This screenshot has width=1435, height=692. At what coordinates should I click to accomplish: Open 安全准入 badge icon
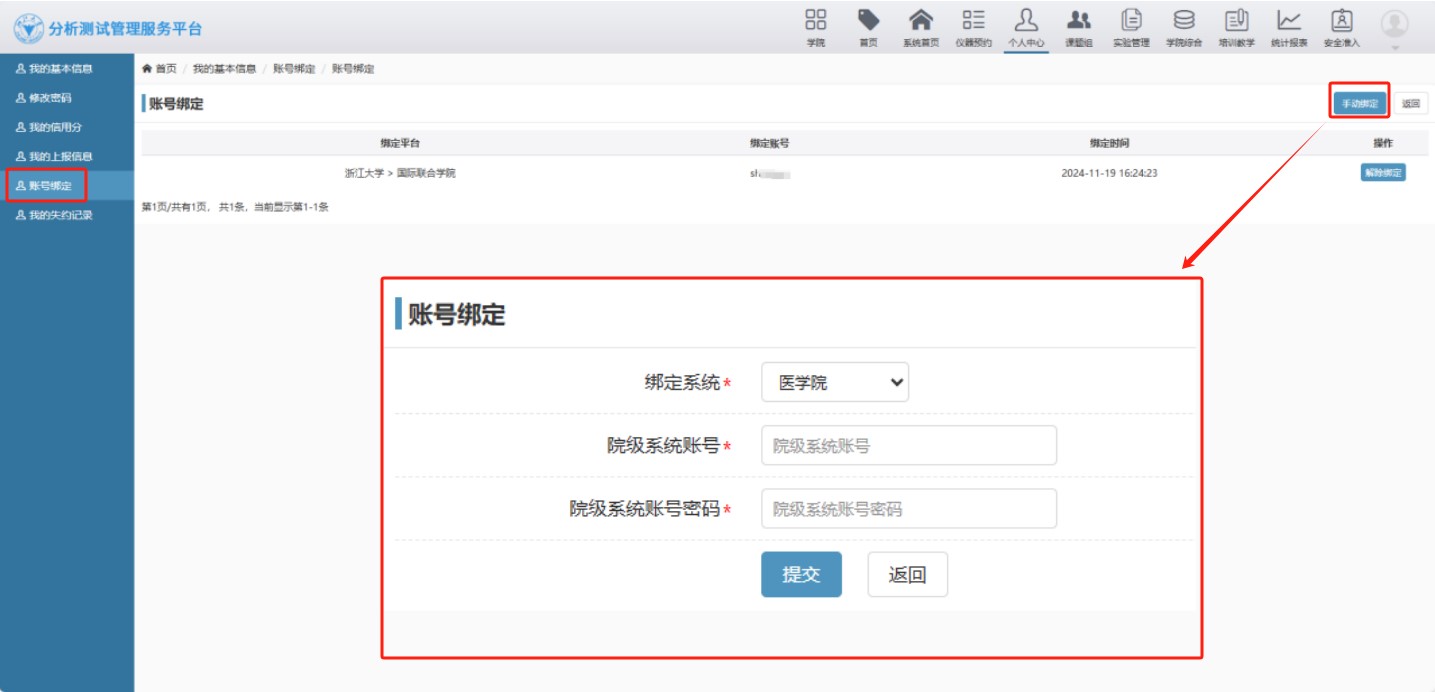[1341, 21]
